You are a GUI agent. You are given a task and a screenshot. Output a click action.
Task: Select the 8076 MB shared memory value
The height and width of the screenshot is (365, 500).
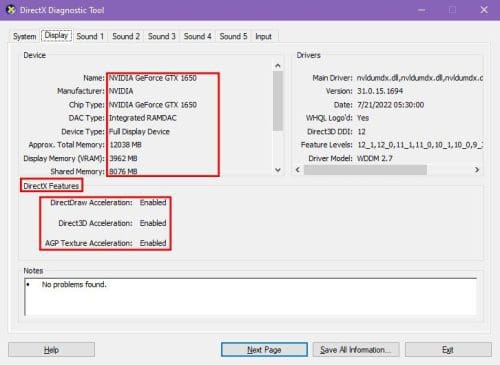pyautogui.click(x=123, y=171)
